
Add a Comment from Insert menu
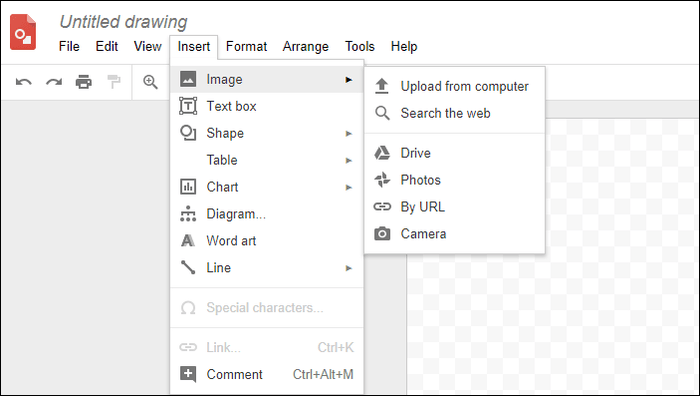[x=267, y=374]
